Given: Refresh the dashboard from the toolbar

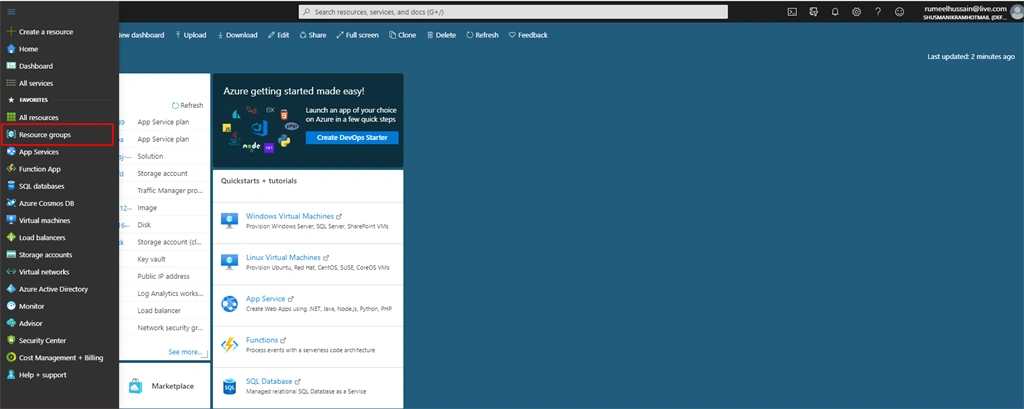Looking at the screenshot, I should pos(482,35).
